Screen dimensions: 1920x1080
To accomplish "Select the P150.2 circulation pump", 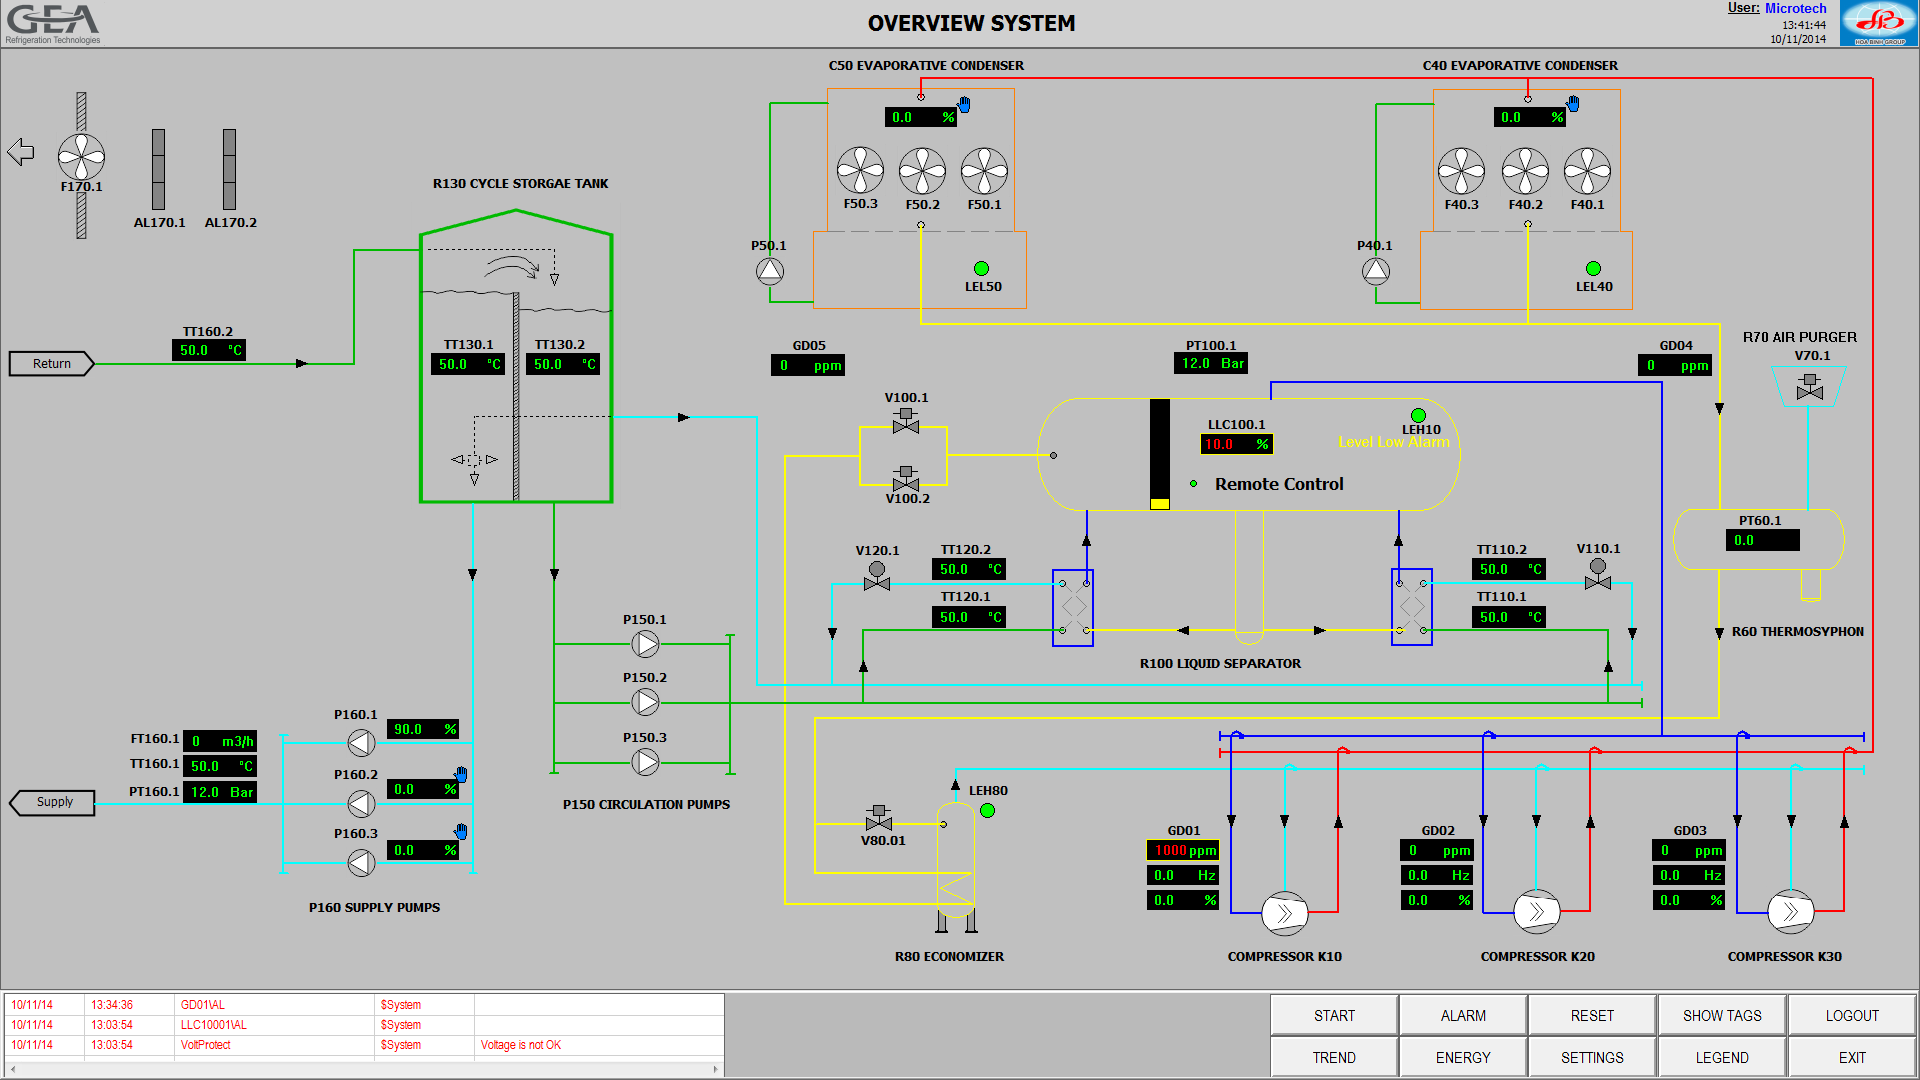I will pyautogui.click(x=646, y=703).
